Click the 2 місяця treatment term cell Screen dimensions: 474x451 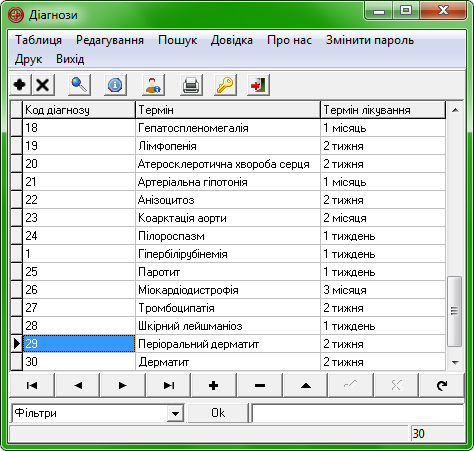(383, 218)
